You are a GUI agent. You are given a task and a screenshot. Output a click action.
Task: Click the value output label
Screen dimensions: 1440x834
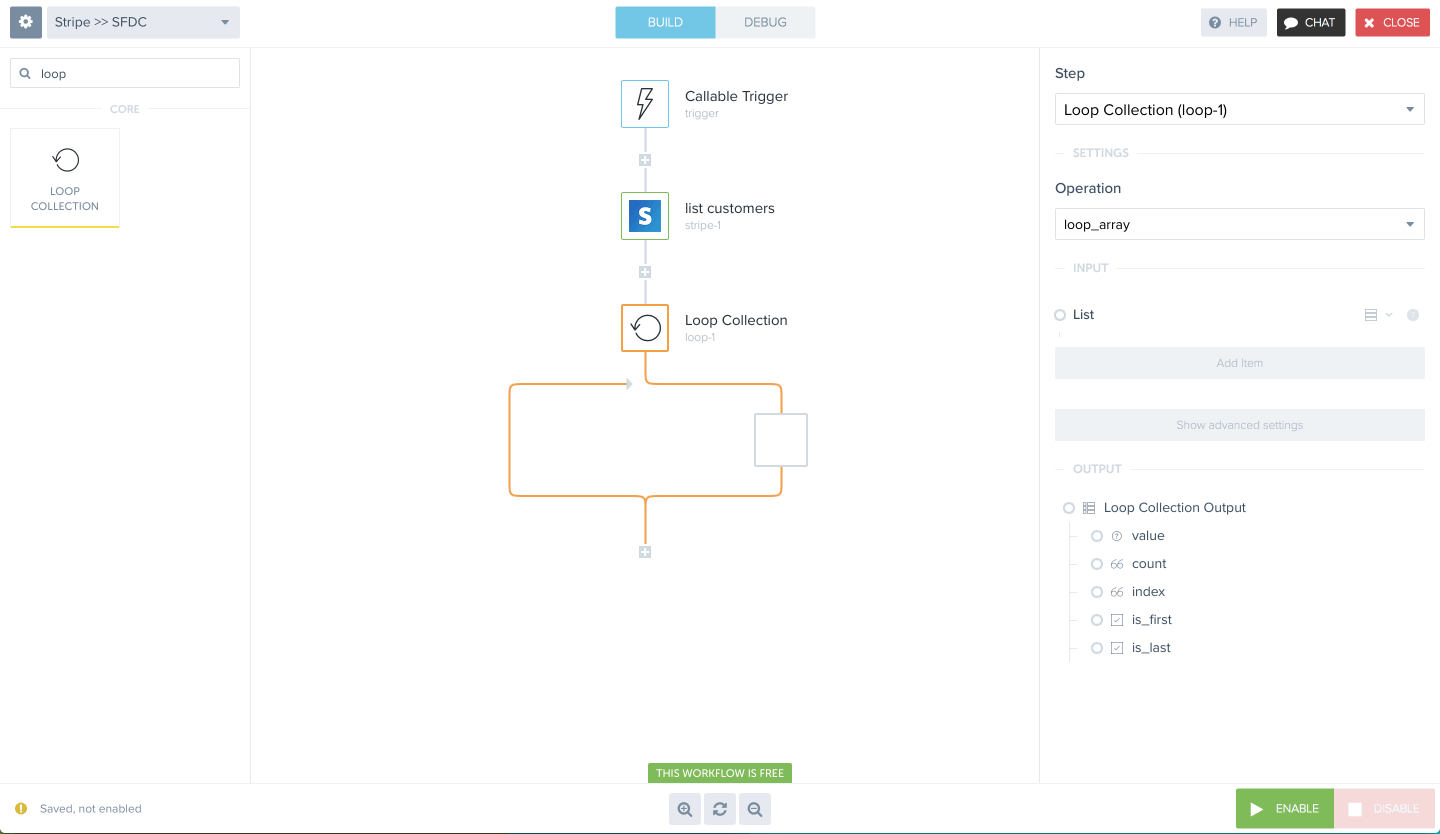(1148, 536)
